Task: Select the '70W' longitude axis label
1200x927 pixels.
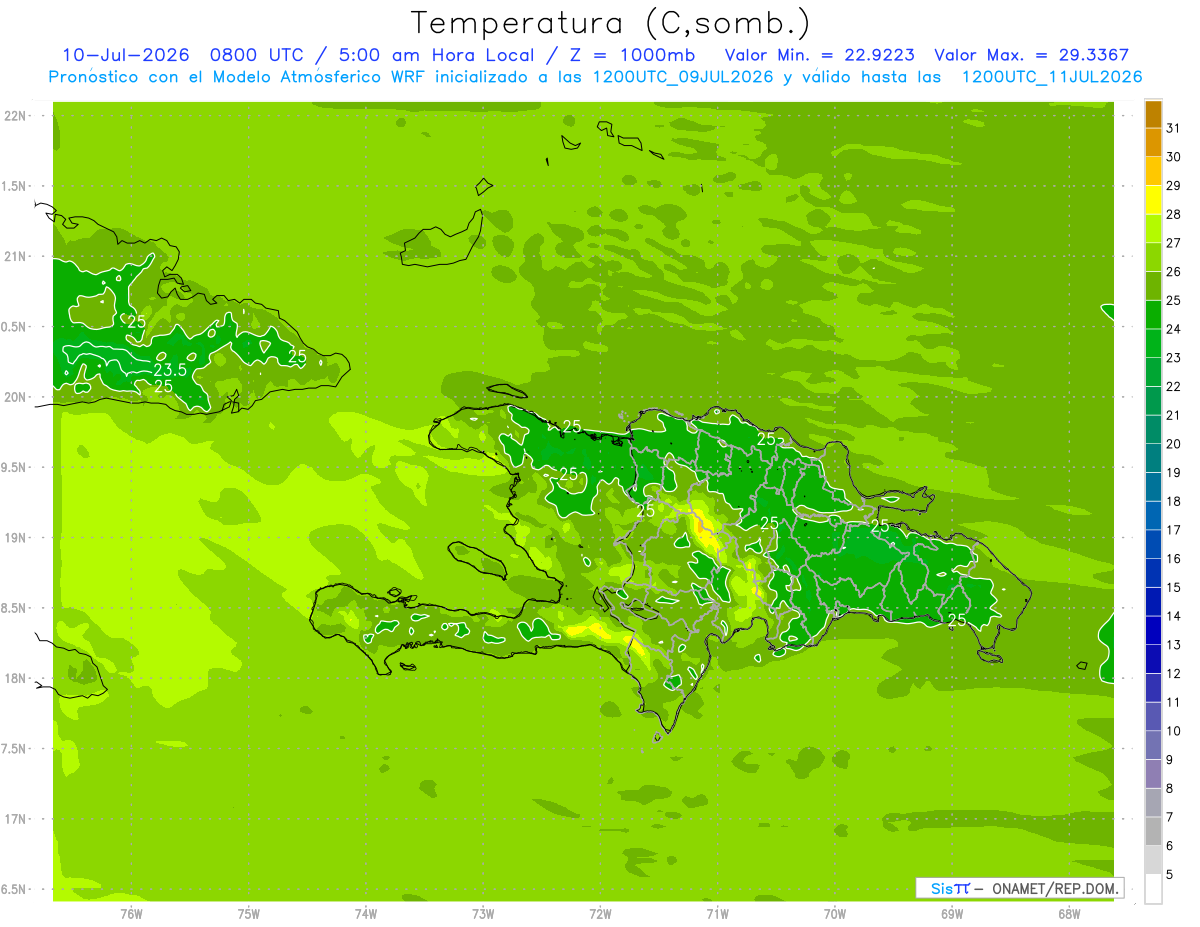Action: coord(835,913)
